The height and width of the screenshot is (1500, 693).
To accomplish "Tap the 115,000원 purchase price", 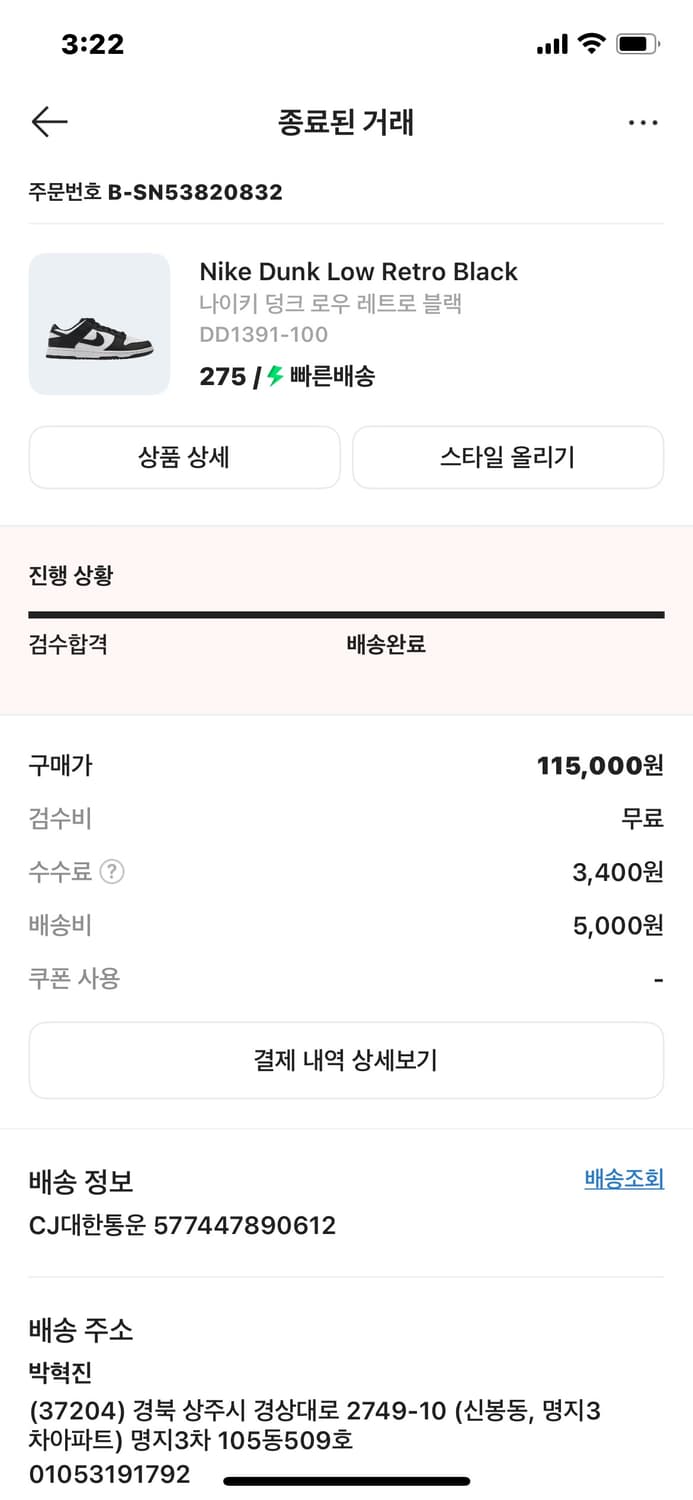I will pyautogui.click(x=600, y=766).
